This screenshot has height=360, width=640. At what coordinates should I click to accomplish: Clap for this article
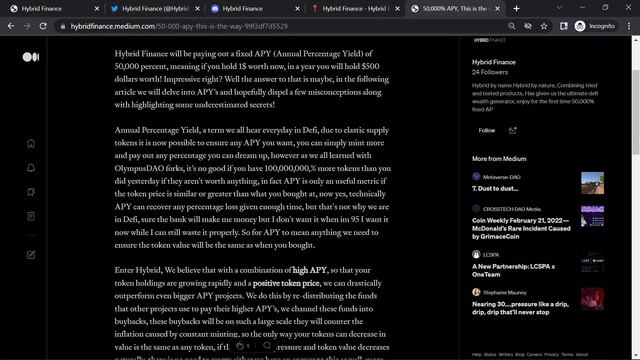240,346
